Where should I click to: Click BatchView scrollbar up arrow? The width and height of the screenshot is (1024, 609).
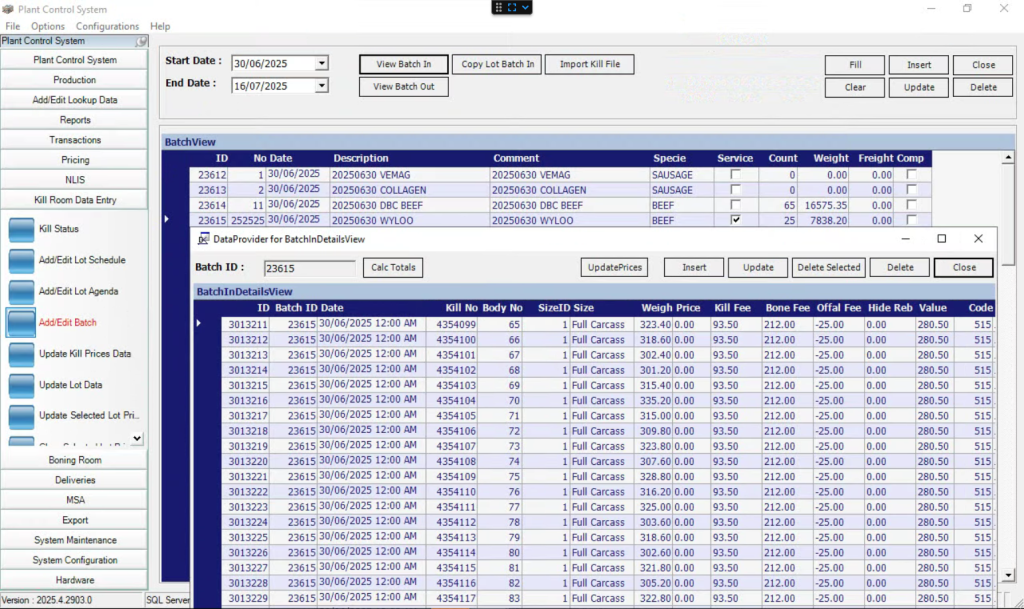[1008, 157]
